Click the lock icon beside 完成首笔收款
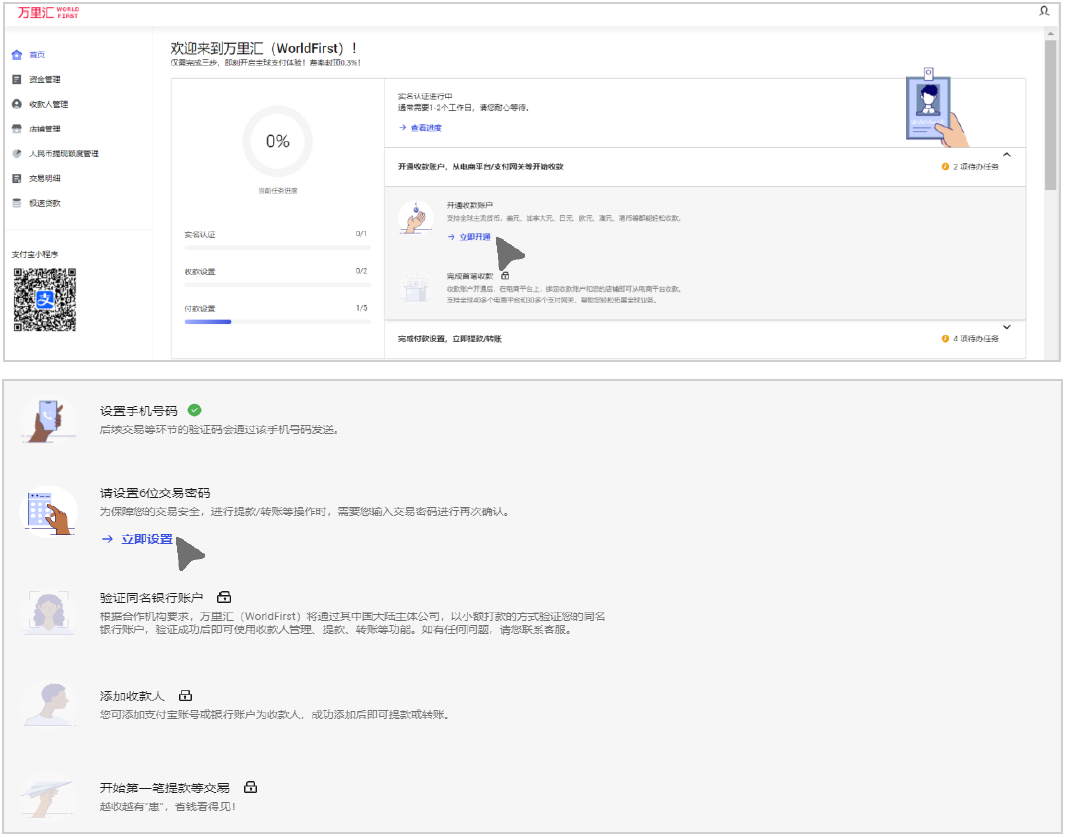 click(x=505, y=276)
